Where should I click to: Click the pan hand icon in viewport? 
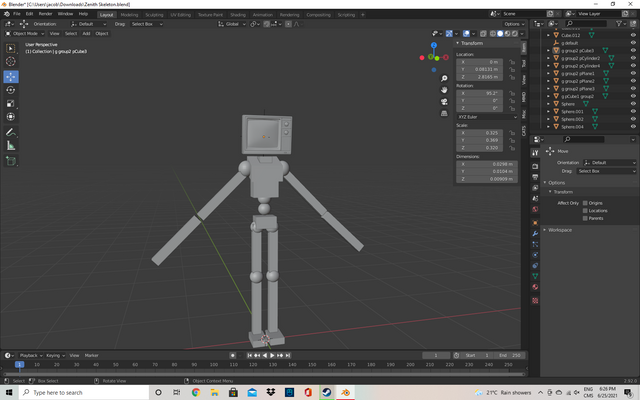(444, 90)
